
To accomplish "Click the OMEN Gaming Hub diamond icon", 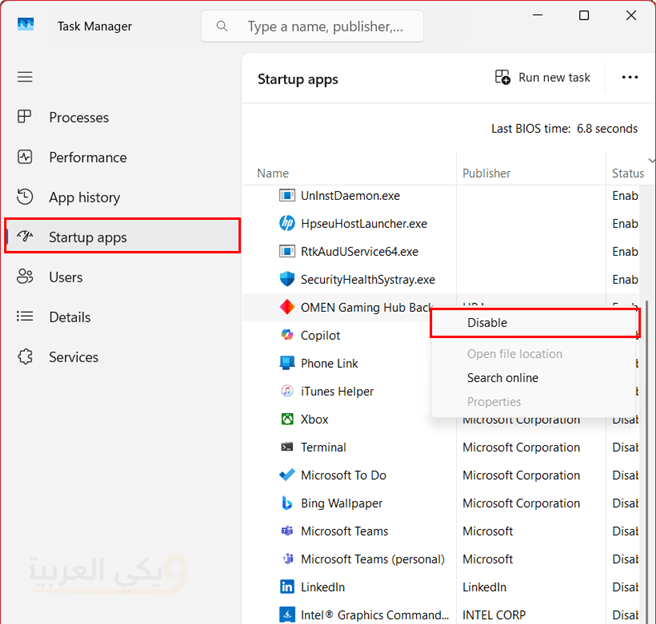I will tap(287, 307).
